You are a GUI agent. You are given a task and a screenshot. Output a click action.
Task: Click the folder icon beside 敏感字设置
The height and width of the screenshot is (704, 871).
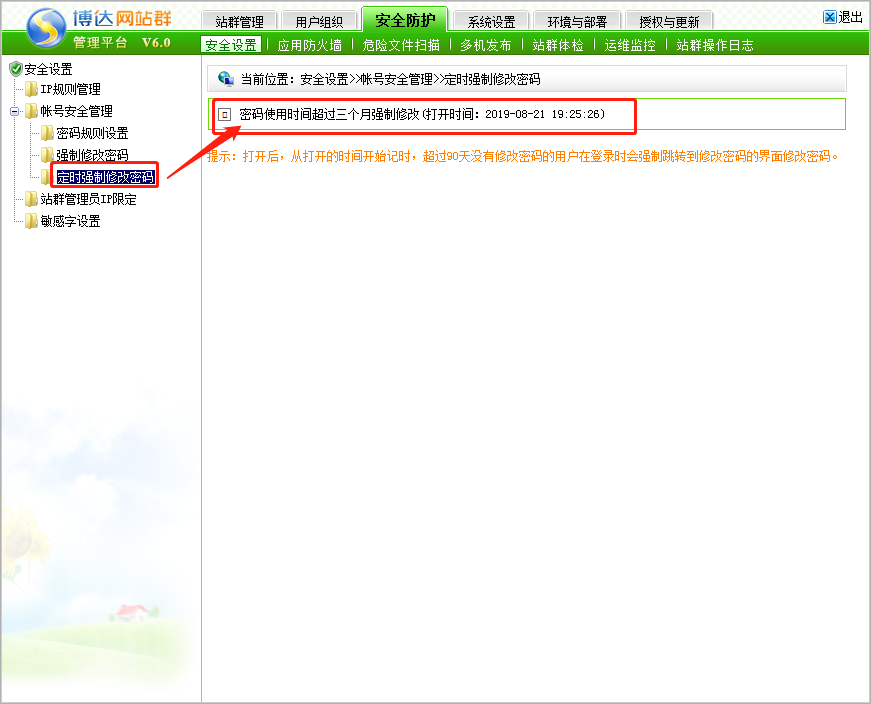pos(32,221)
